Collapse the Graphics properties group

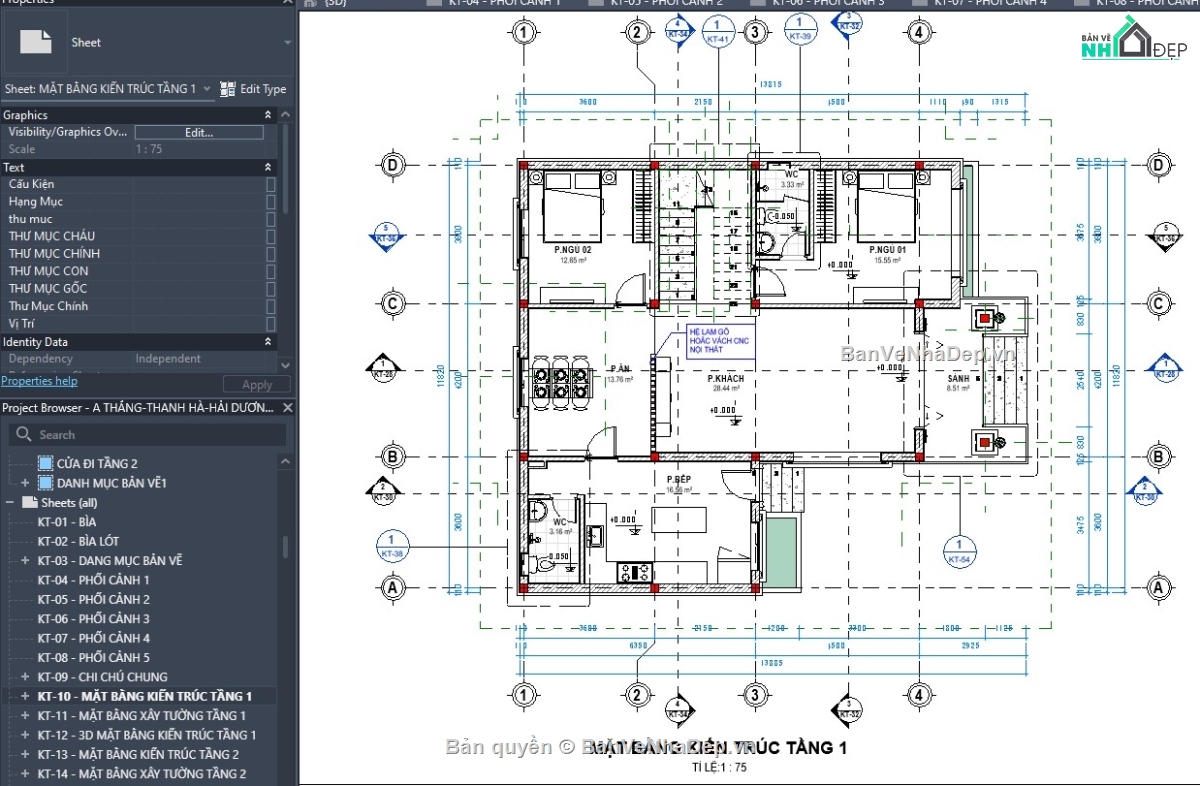(268, 115)
